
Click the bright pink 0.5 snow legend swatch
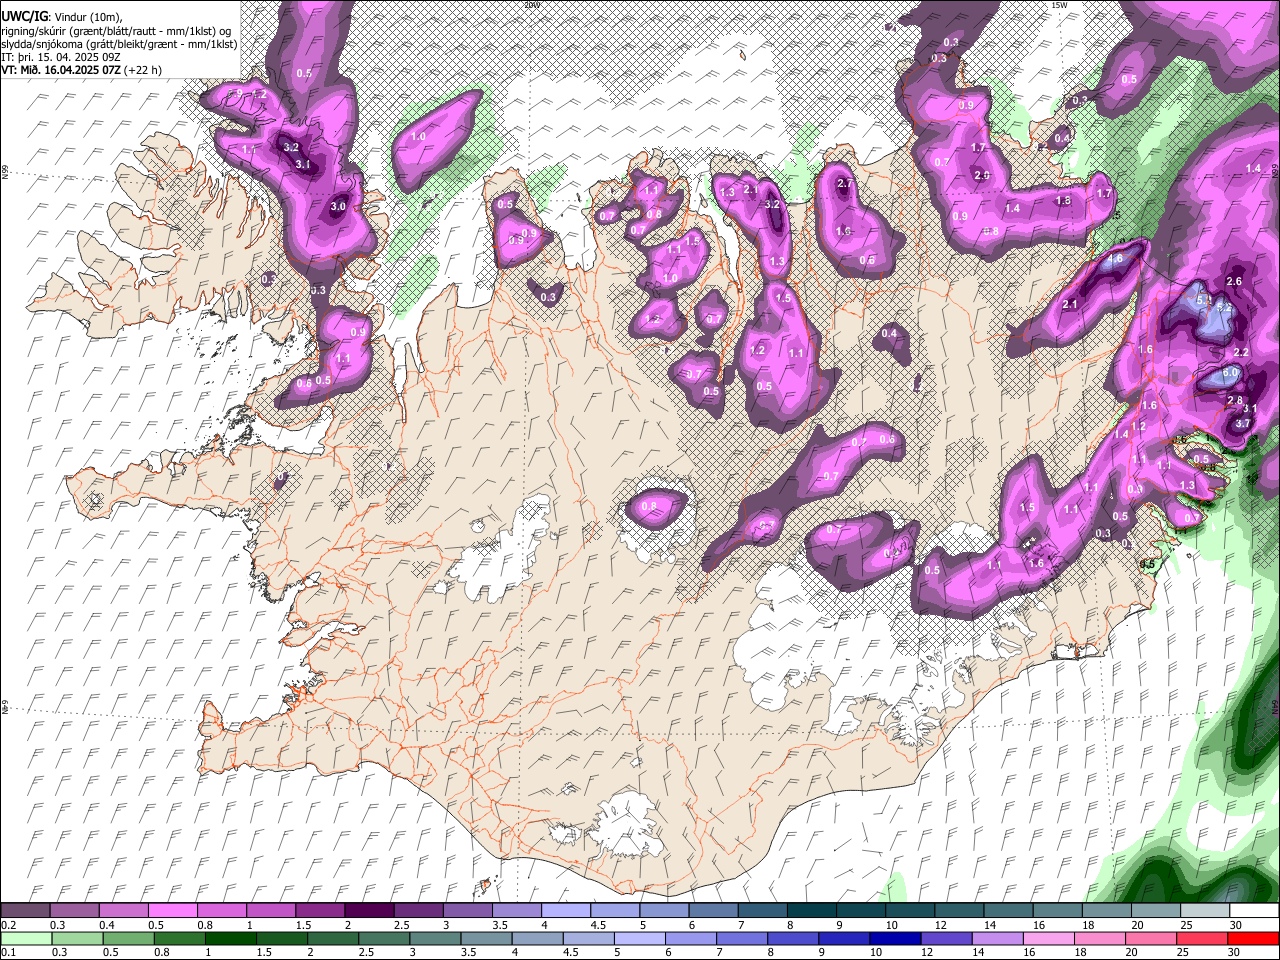coord(172,911)
